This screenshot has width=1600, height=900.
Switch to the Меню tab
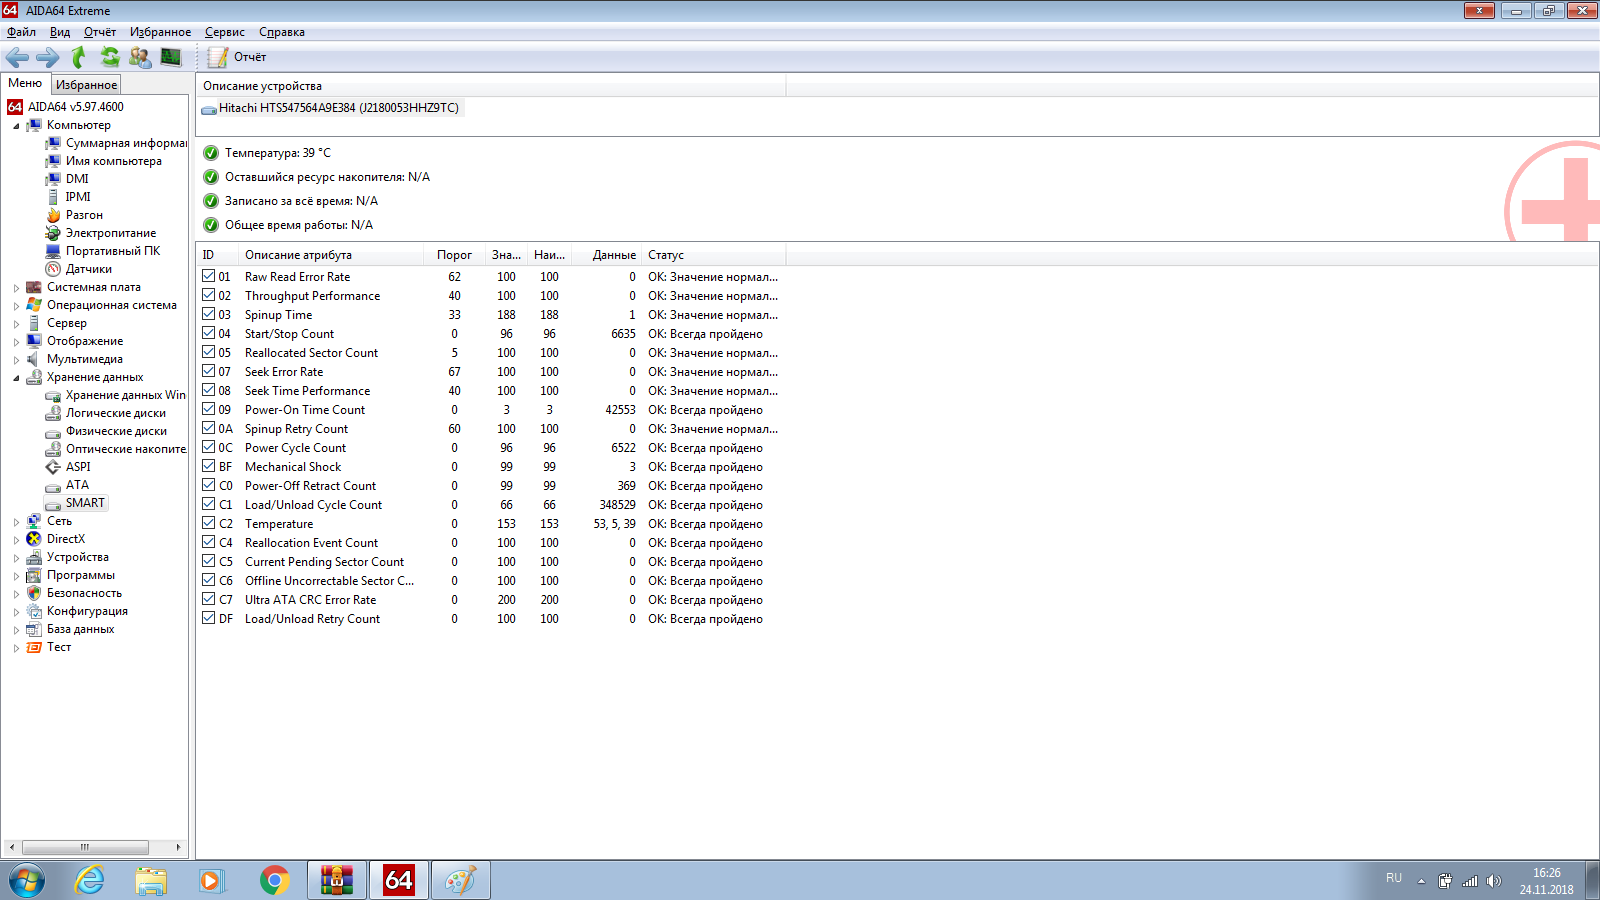point(25,83)
